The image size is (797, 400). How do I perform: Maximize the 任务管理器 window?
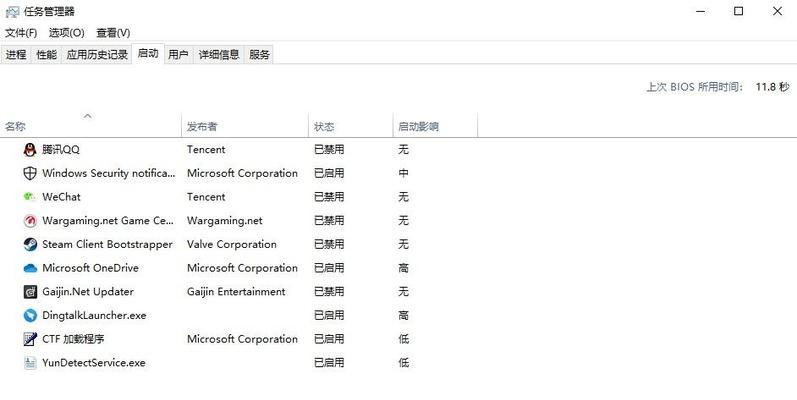pos(739,11)
